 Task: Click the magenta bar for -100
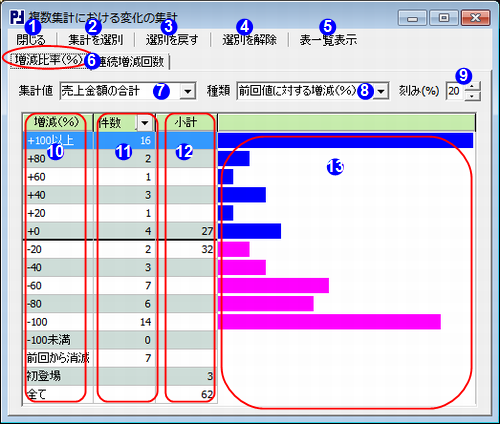329,322
